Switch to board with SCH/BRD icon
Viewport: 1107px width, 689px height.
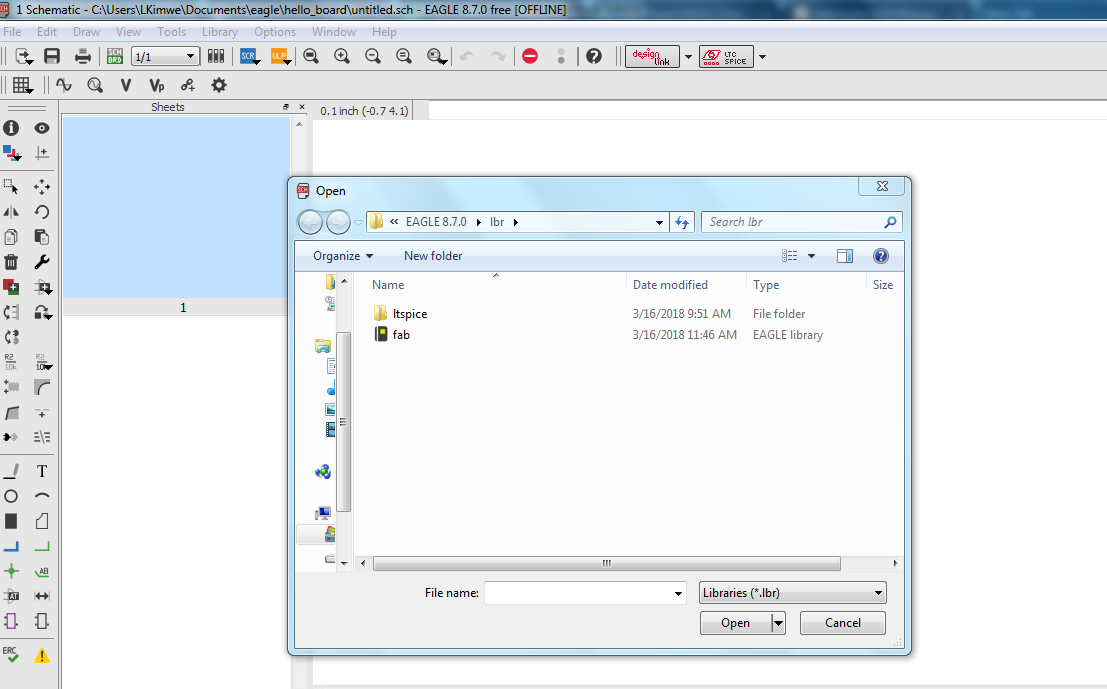click(114, 56)
